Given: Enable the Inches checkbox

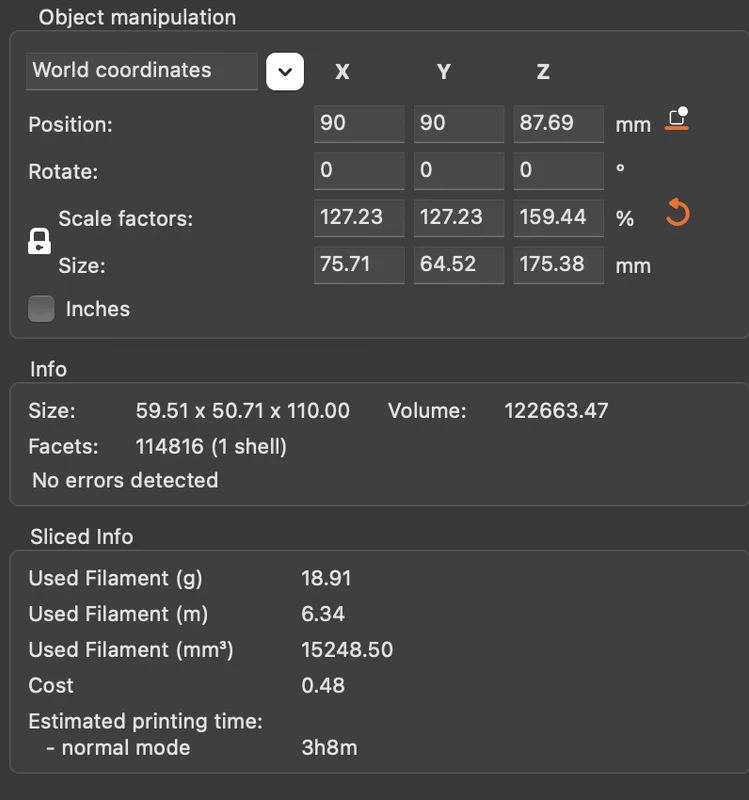Looking at the screenshot, I should 41,309.
